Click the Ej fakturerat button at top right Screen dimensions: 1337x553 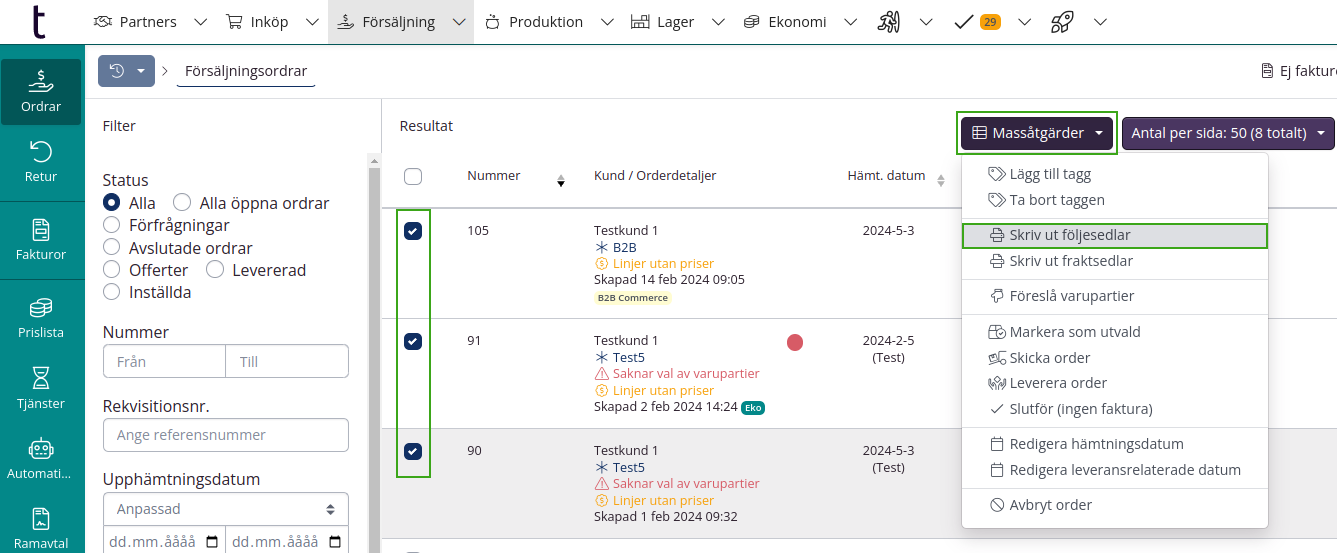[1300, 71]
